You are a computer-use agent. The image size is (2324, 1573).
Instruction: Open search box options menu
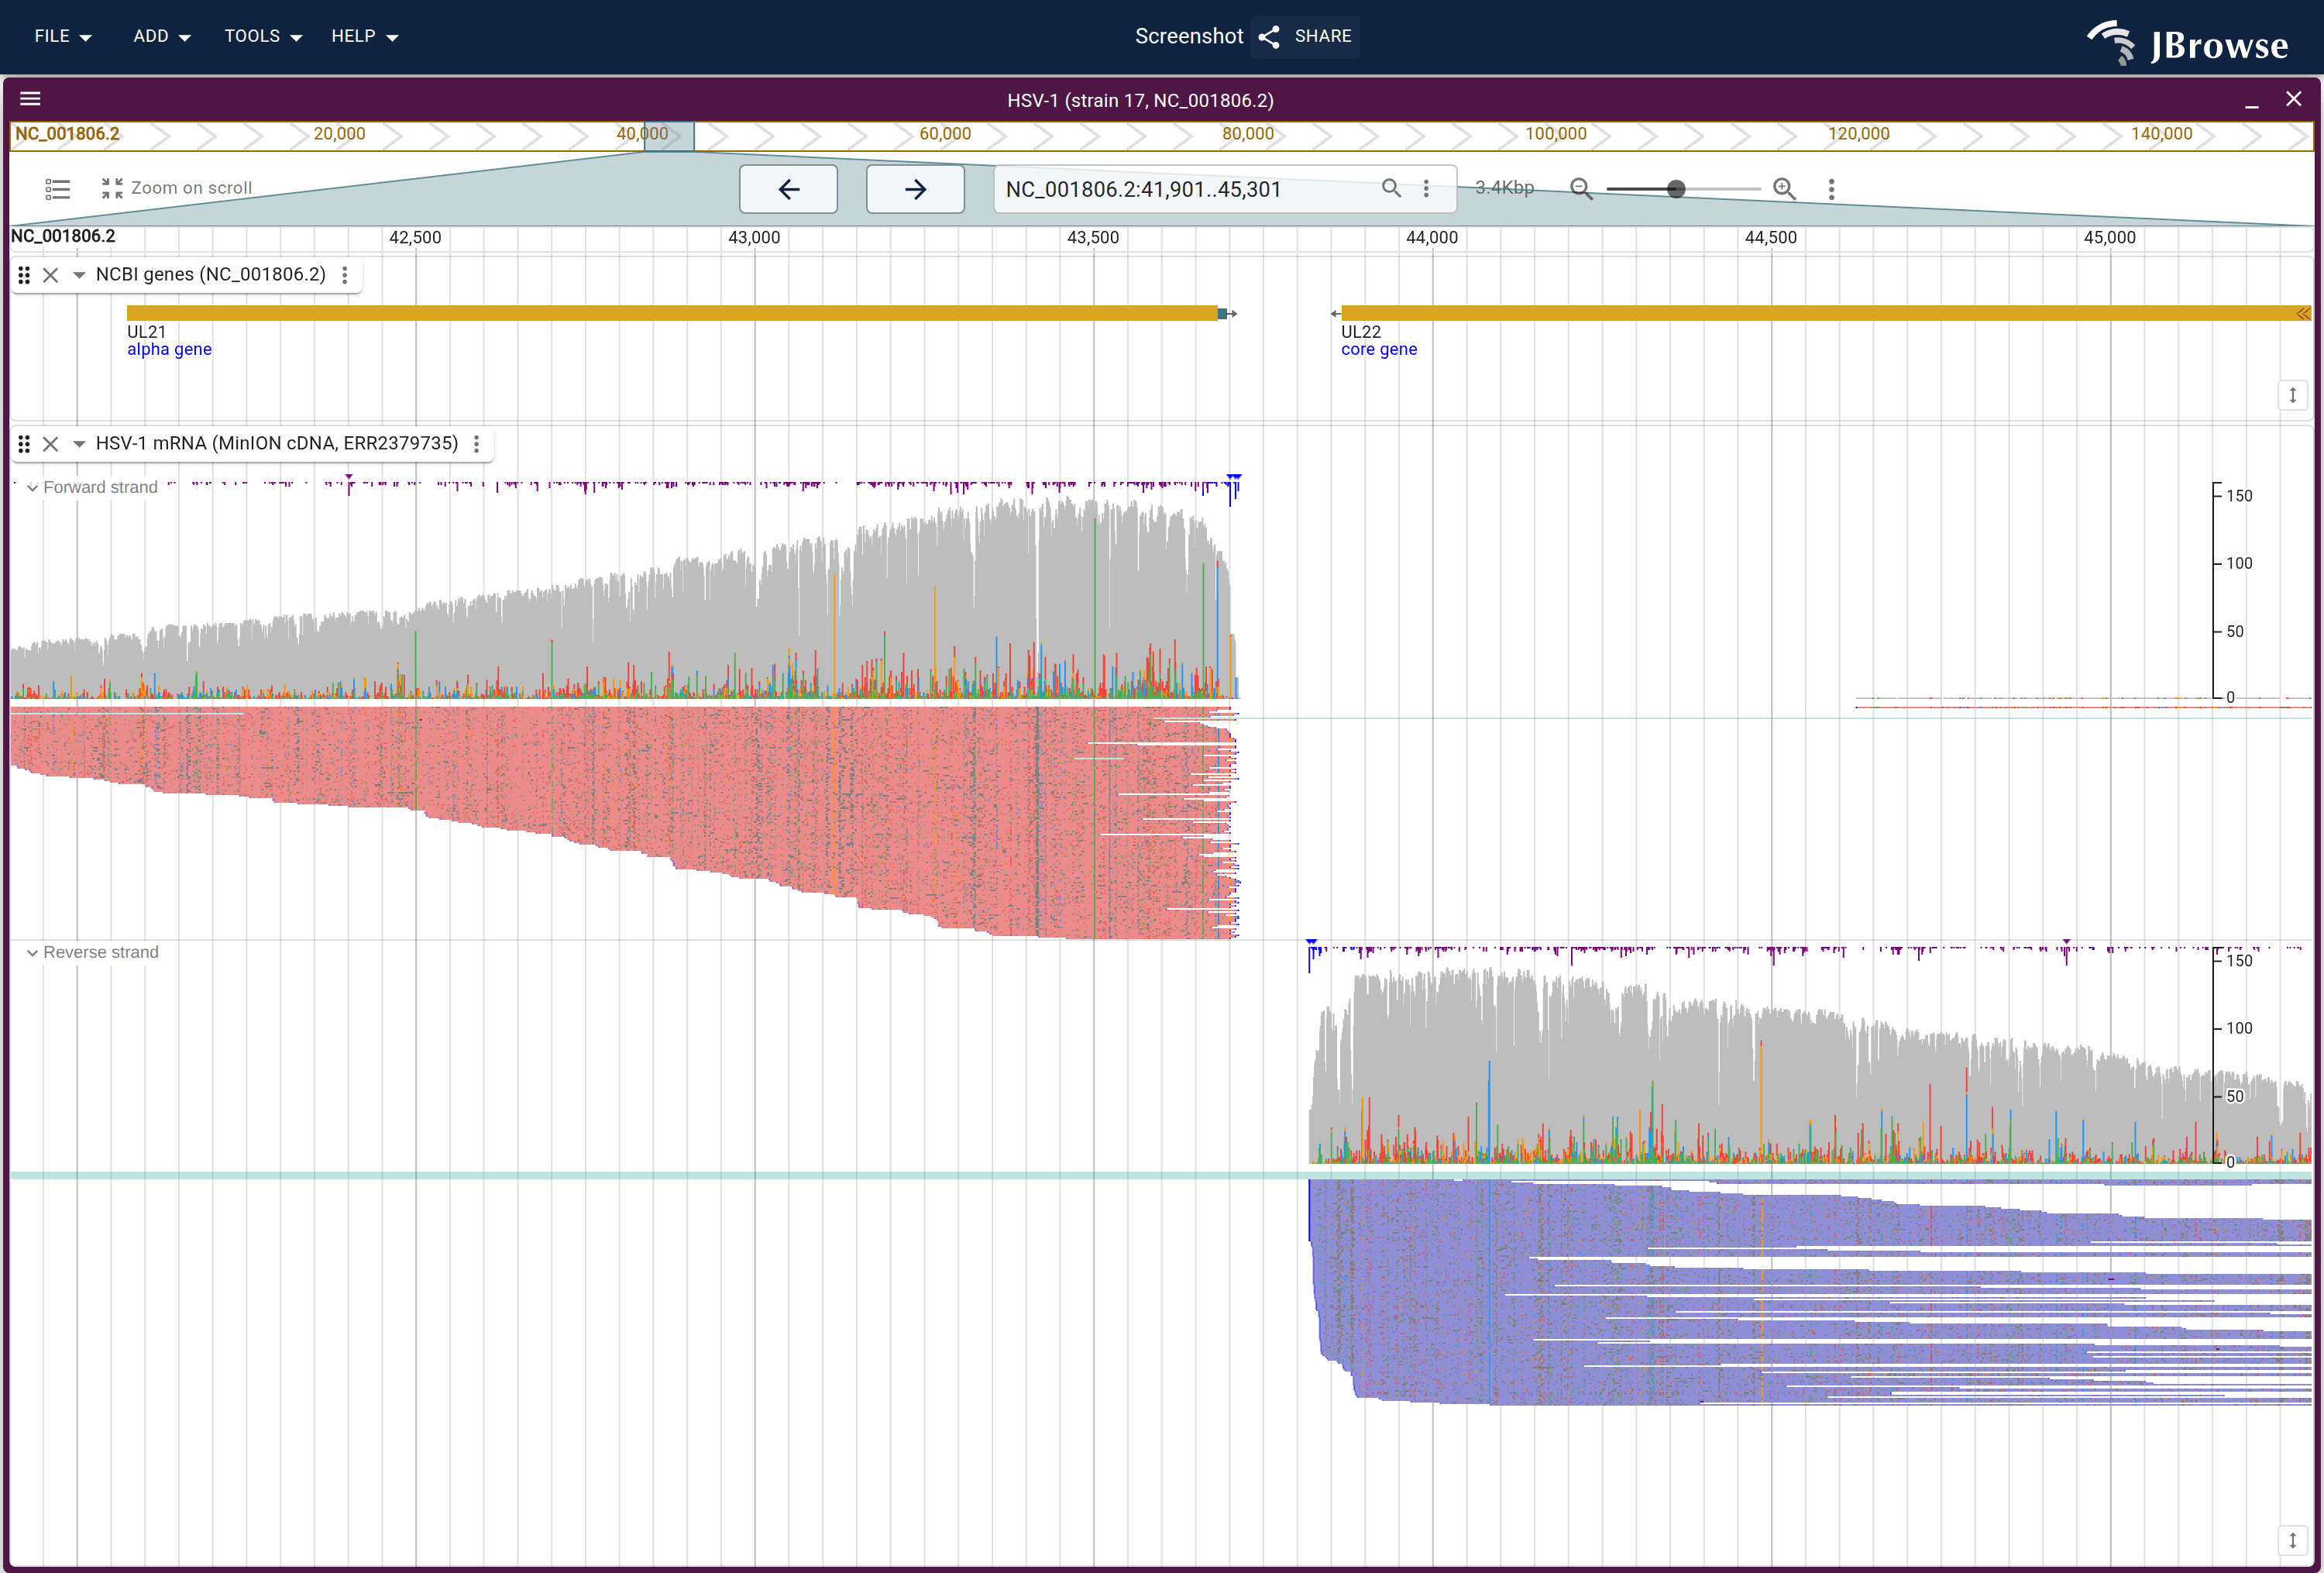coord(1426,188)
